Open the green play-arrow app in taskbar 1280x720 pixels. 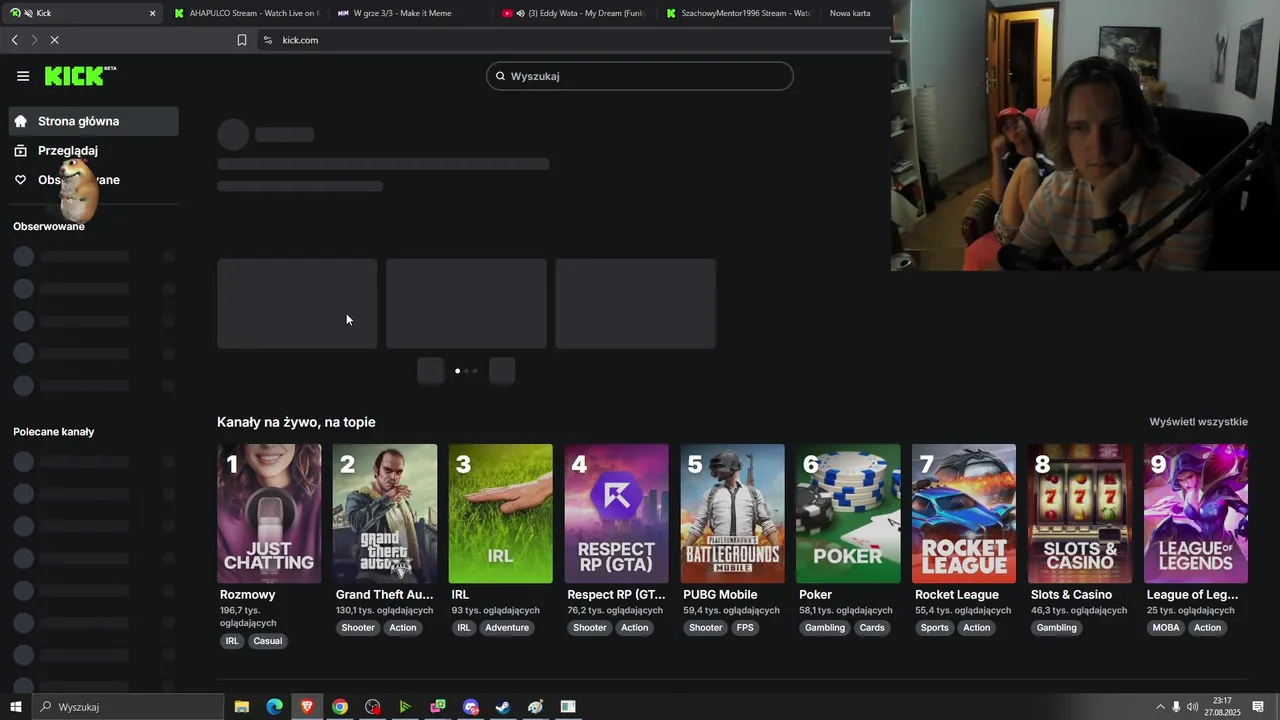pos(405,707)
